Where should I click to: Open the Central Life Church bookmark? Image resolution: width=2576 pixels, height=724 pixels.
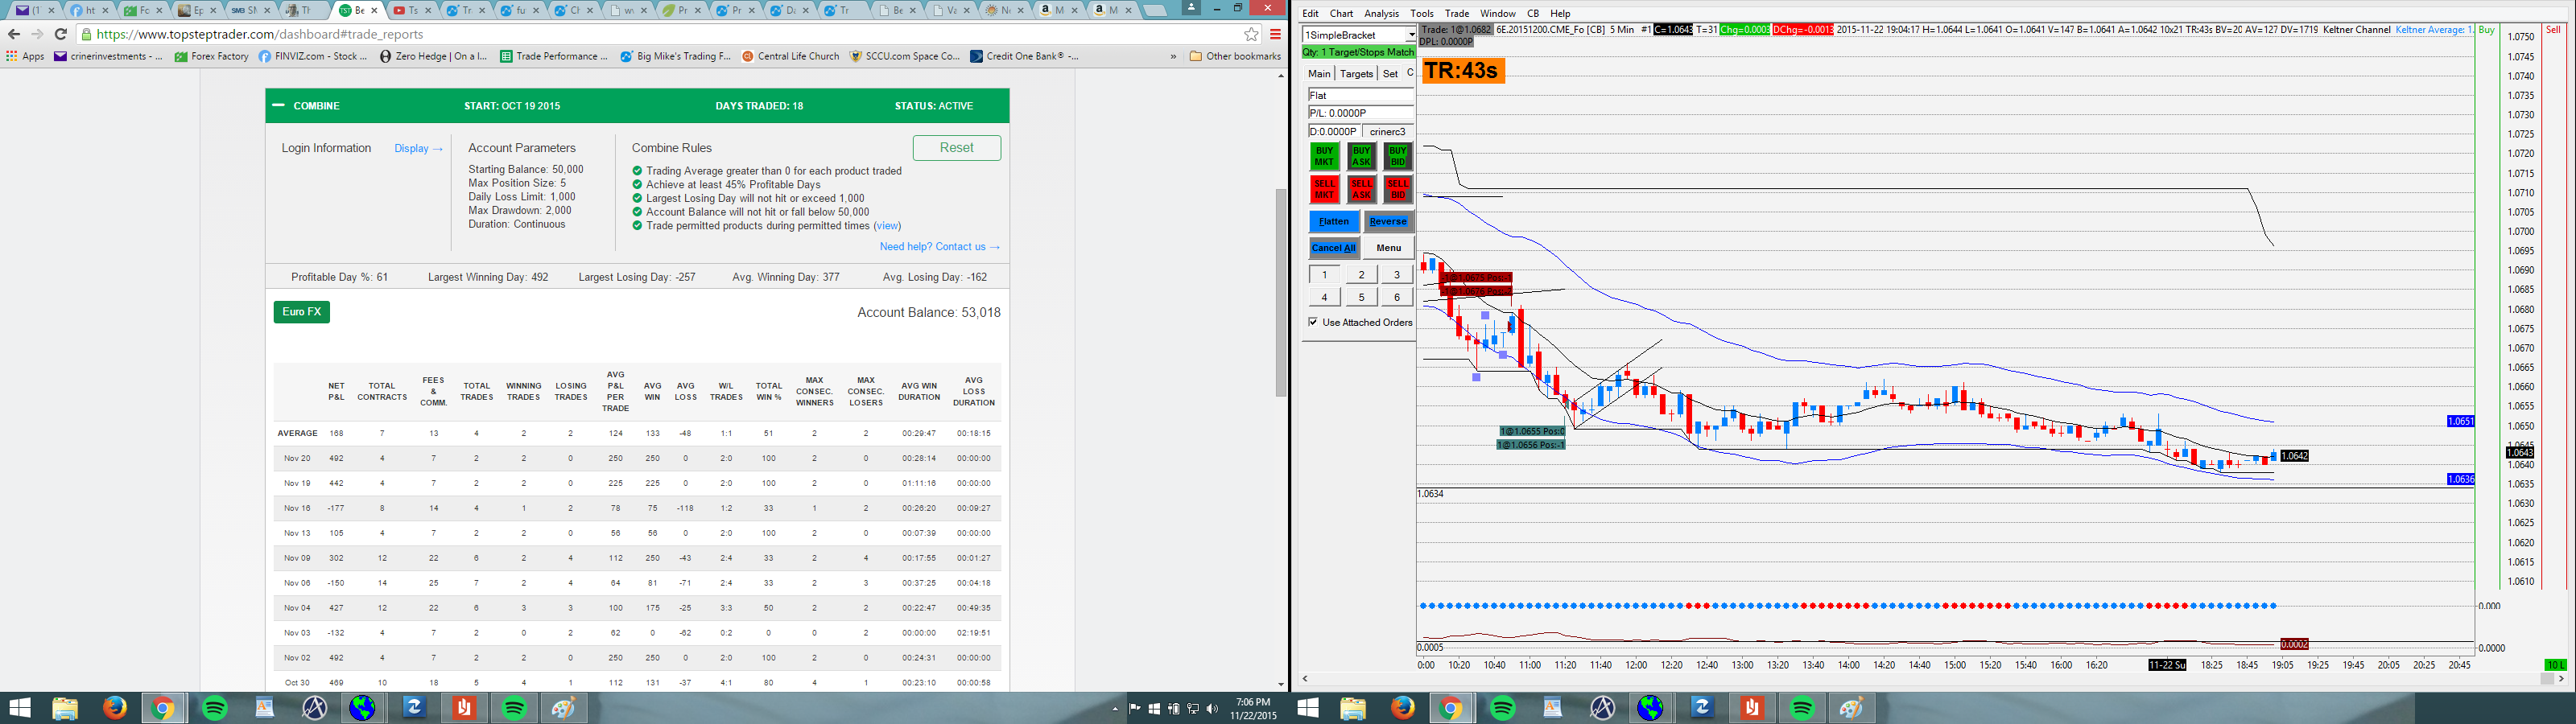tap(791, 56)
